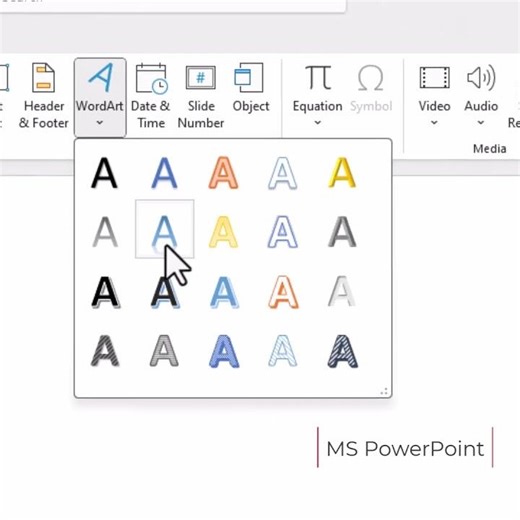Choose the gray horizontal striped WordArt, bottom row
Screen dimensions: 520x520
164,351
